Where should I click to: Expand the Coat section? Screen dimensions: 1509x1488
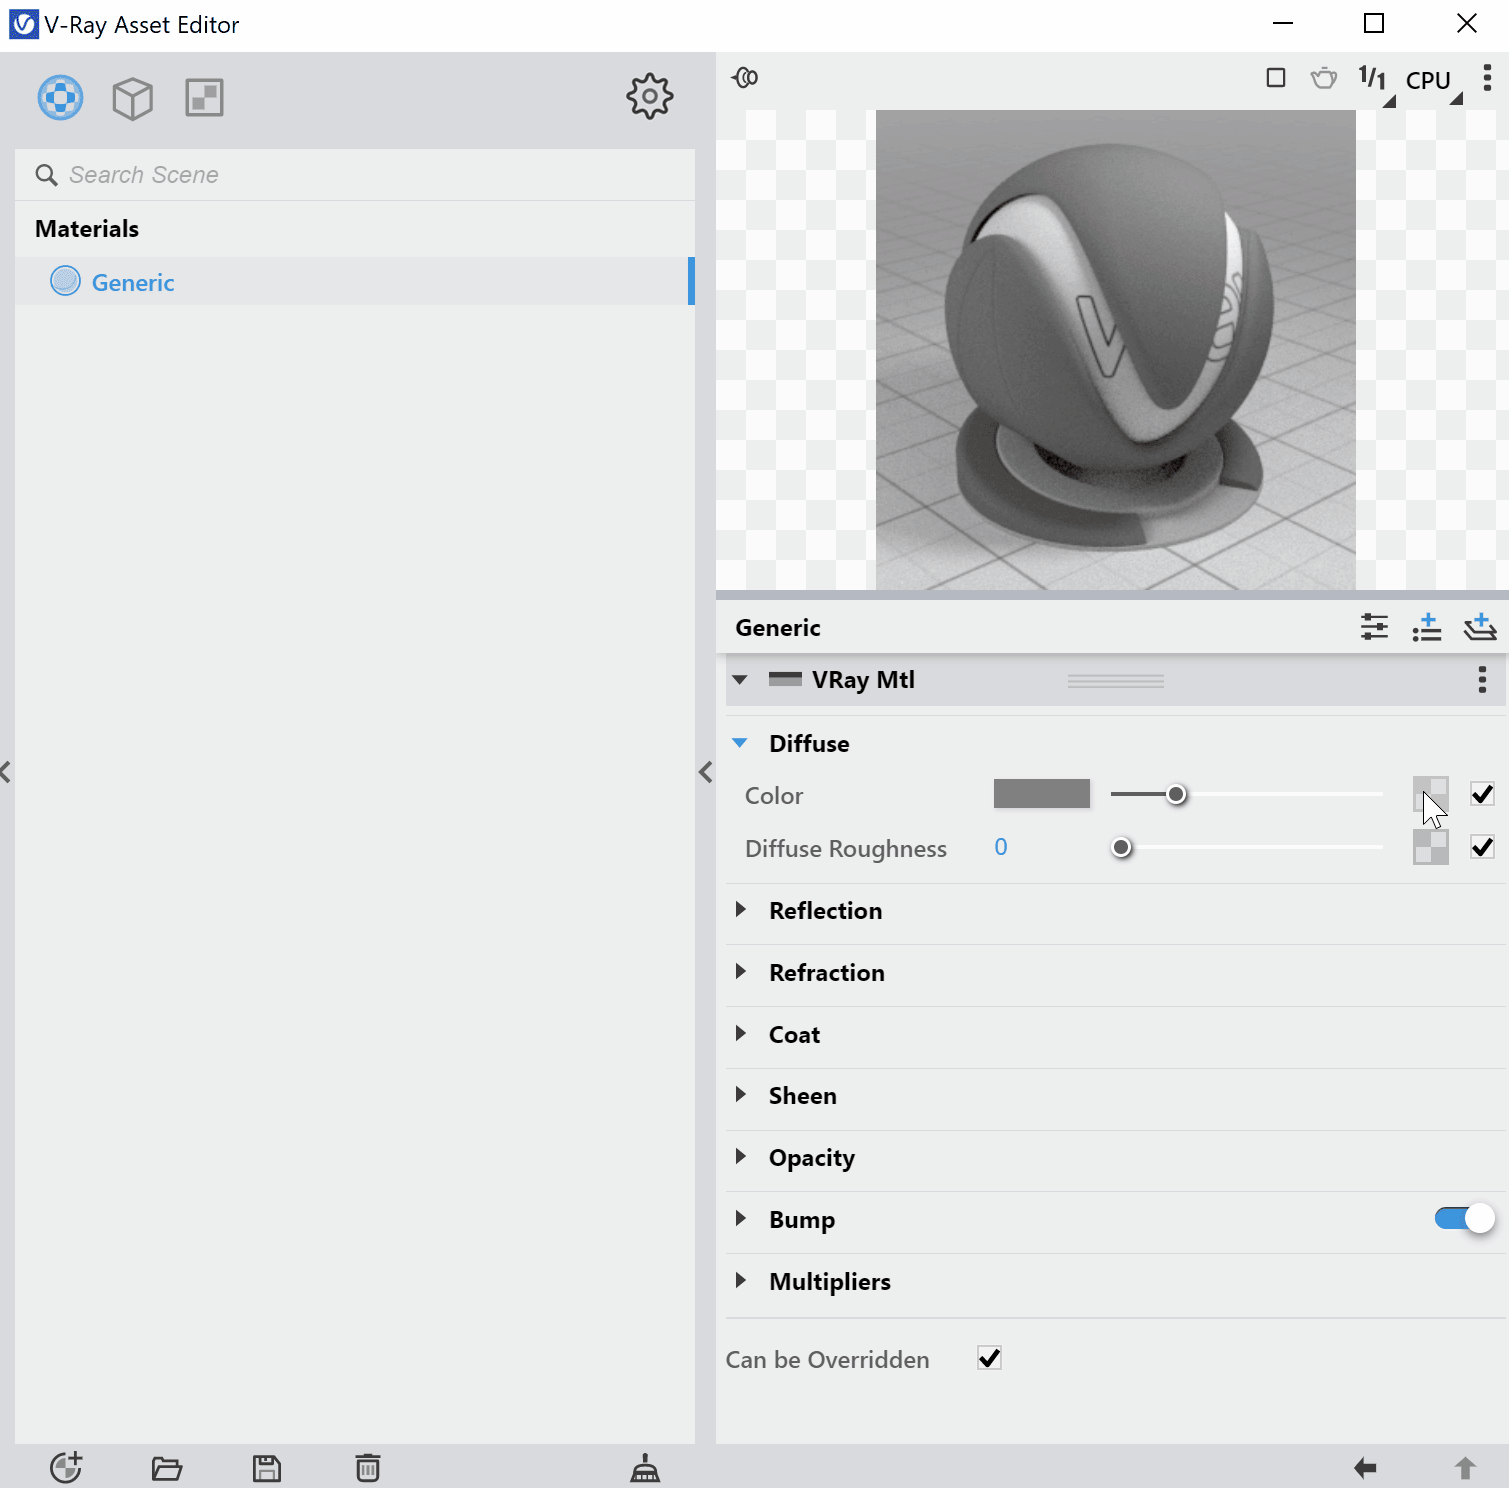pyautogui.click(x=741, y=1033)
